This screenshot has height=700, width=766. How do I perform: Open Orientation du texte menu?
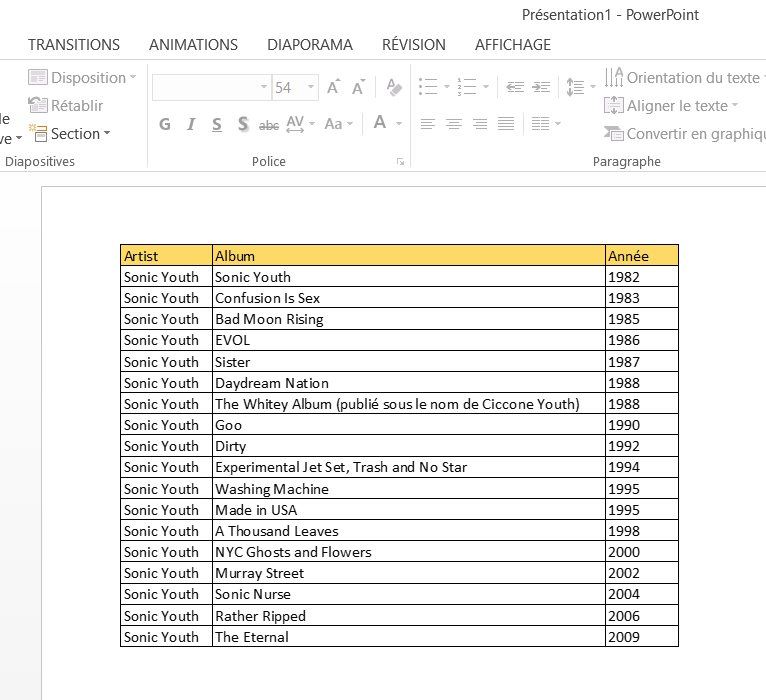[684, 78]
